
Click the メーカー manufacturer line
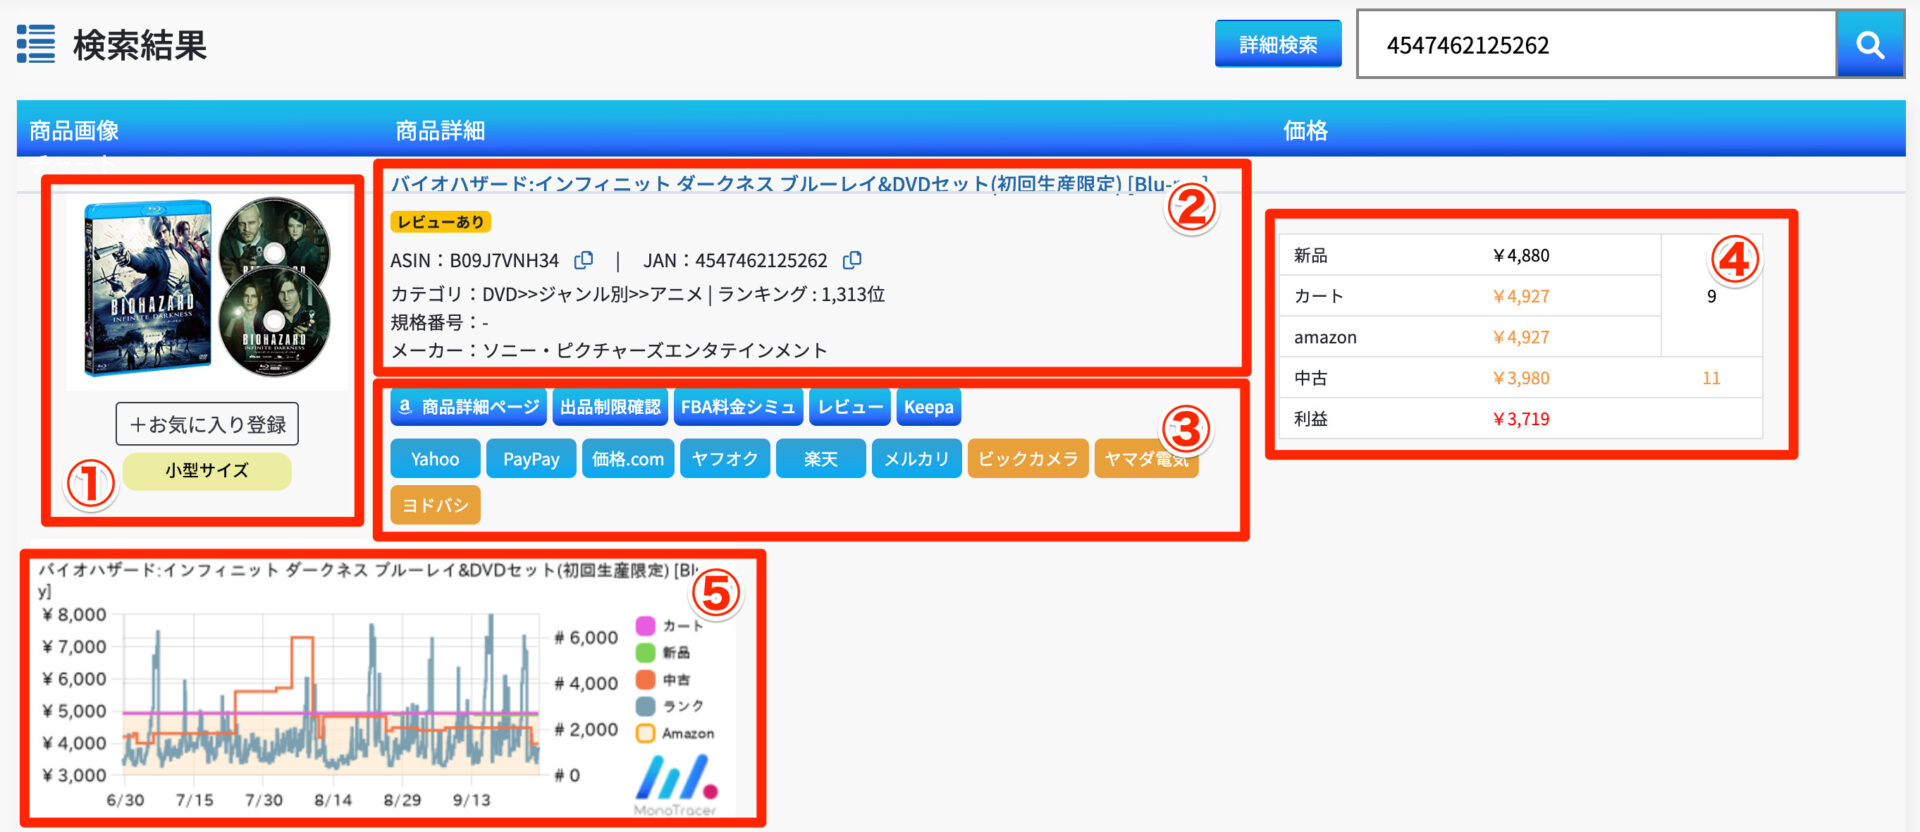pos(609,350)
